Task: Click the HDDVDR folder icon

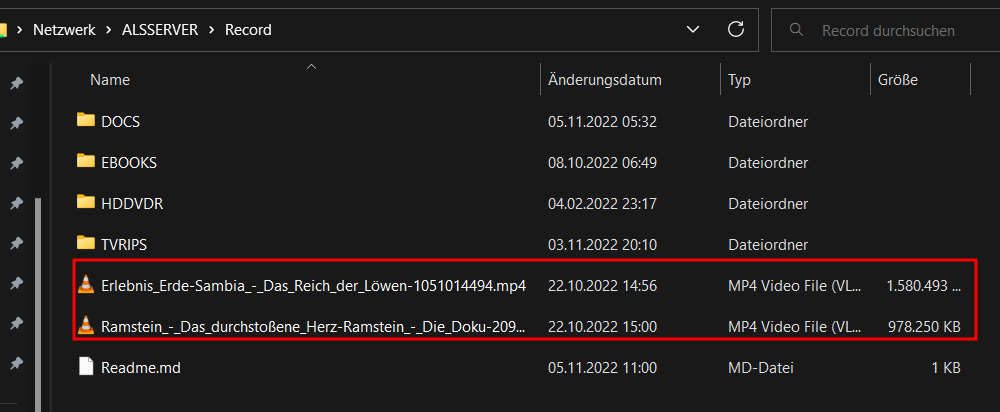Action: [x=85, y=202]
